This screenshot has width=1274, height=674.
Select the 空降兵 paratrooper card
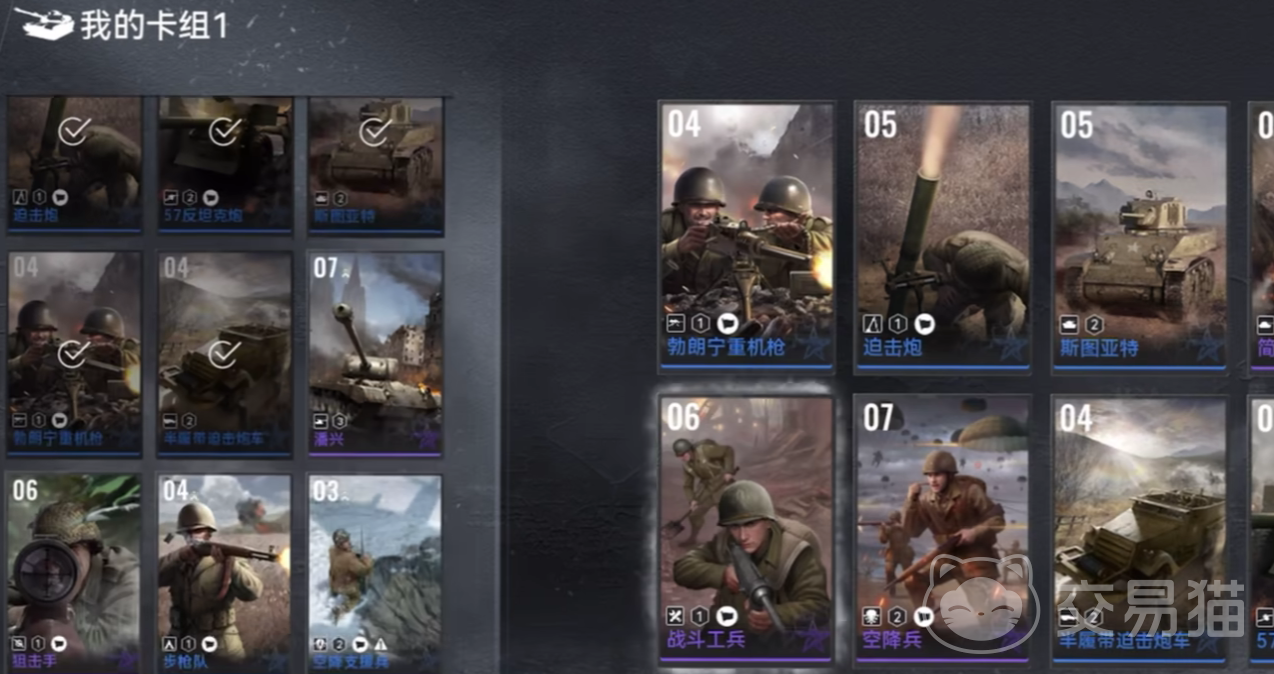coord(943,528)
